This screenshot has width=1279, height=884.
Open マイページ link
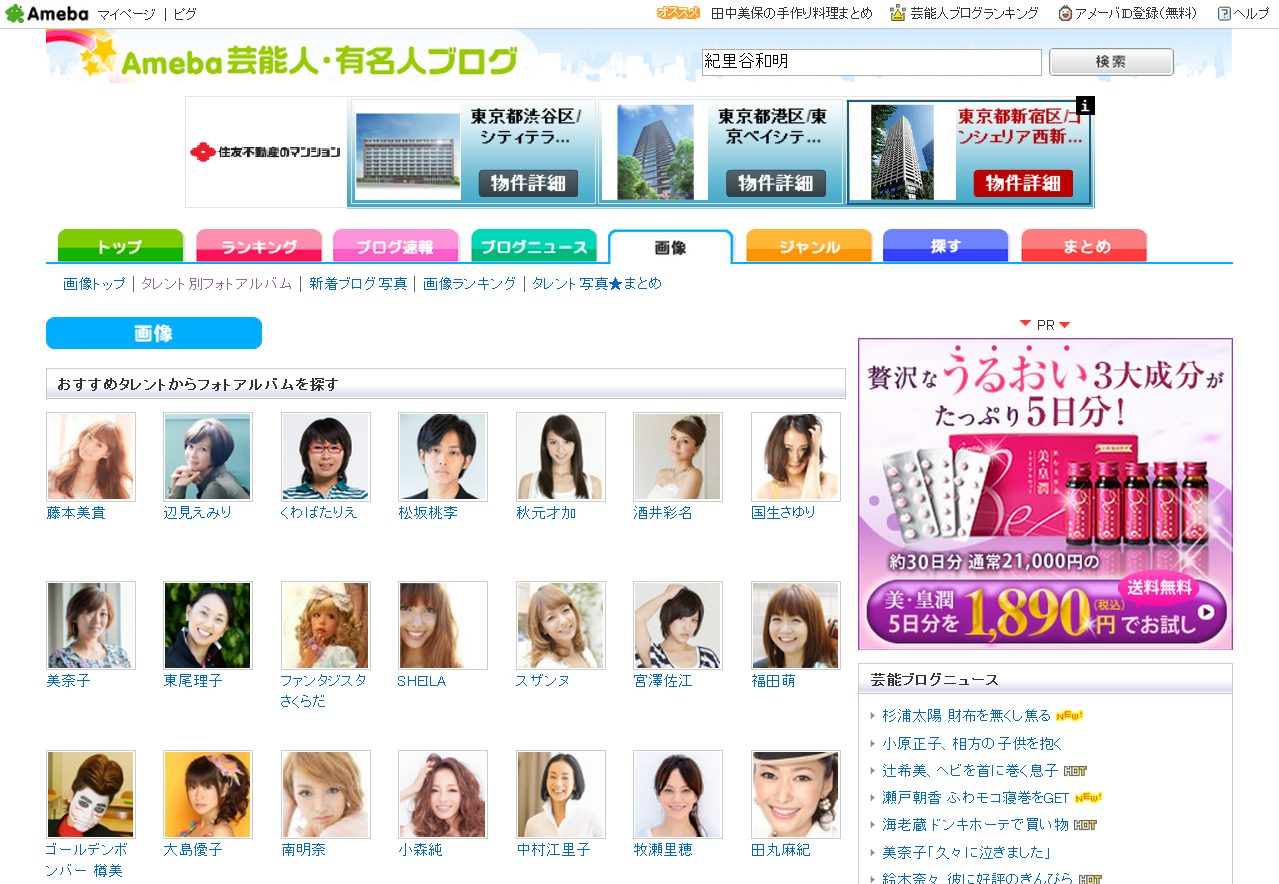[x=126, y=14]
